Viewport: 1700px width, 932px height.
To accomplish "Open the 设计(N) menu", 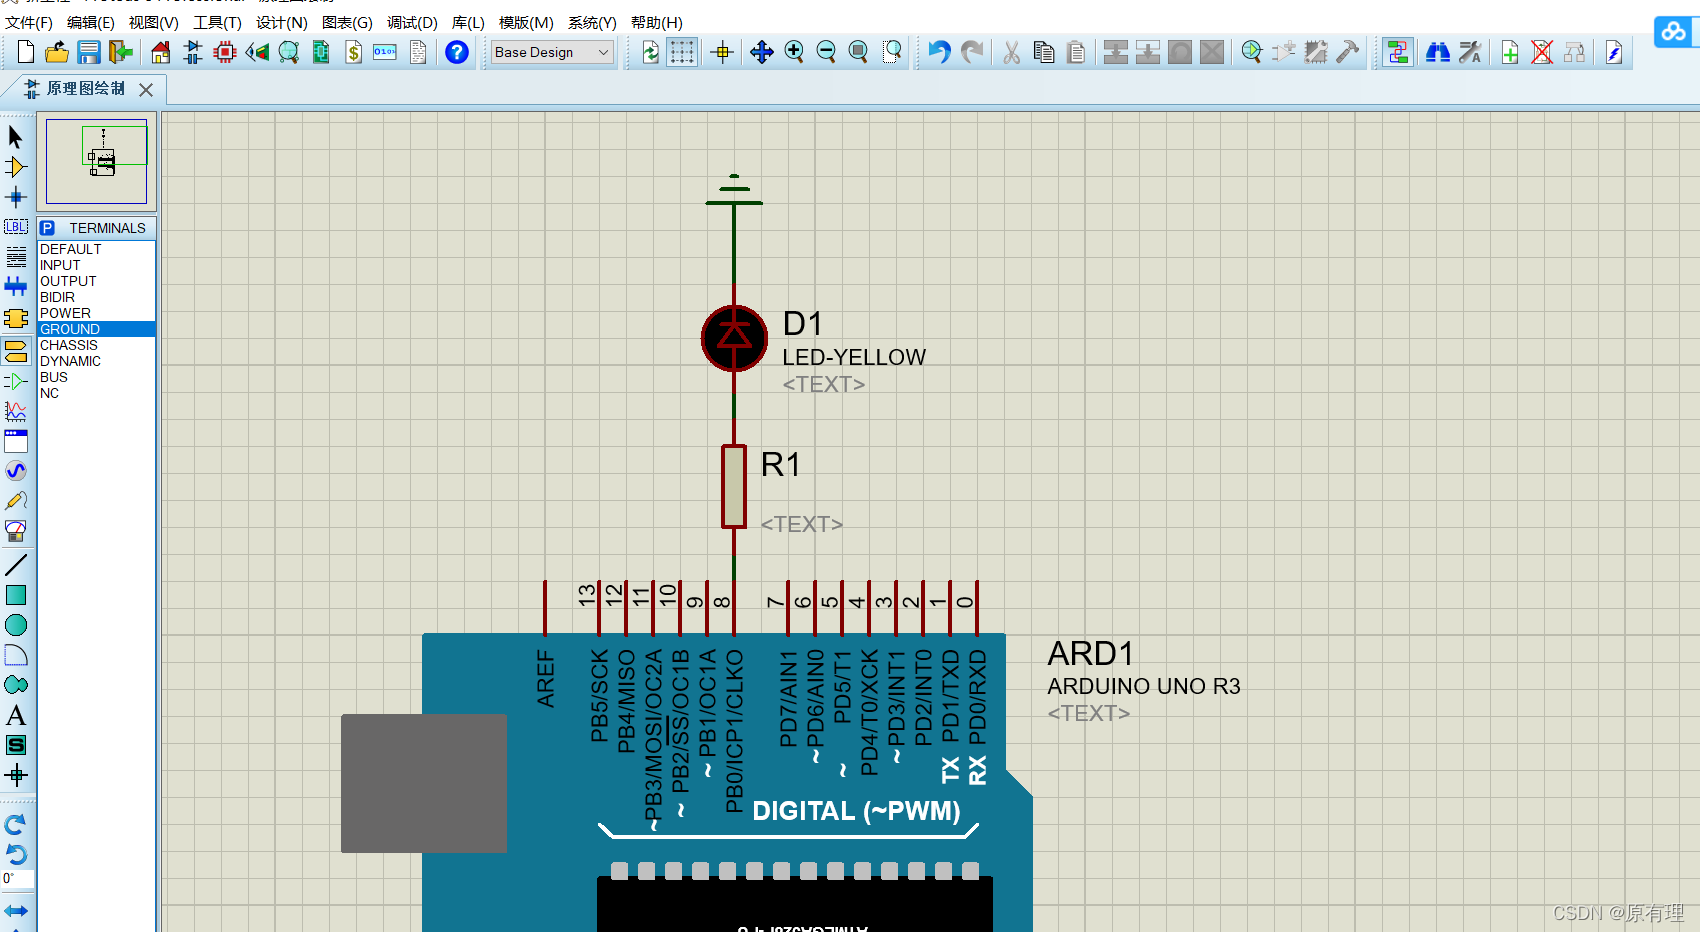I will (281, 22).
